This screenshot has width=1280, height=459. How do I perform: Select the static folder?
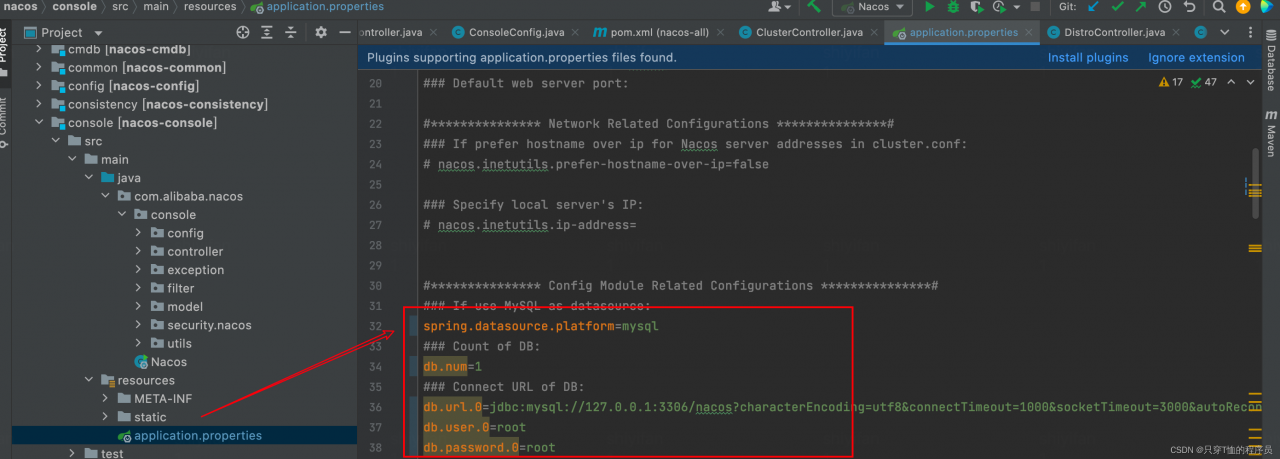point(150,417)
